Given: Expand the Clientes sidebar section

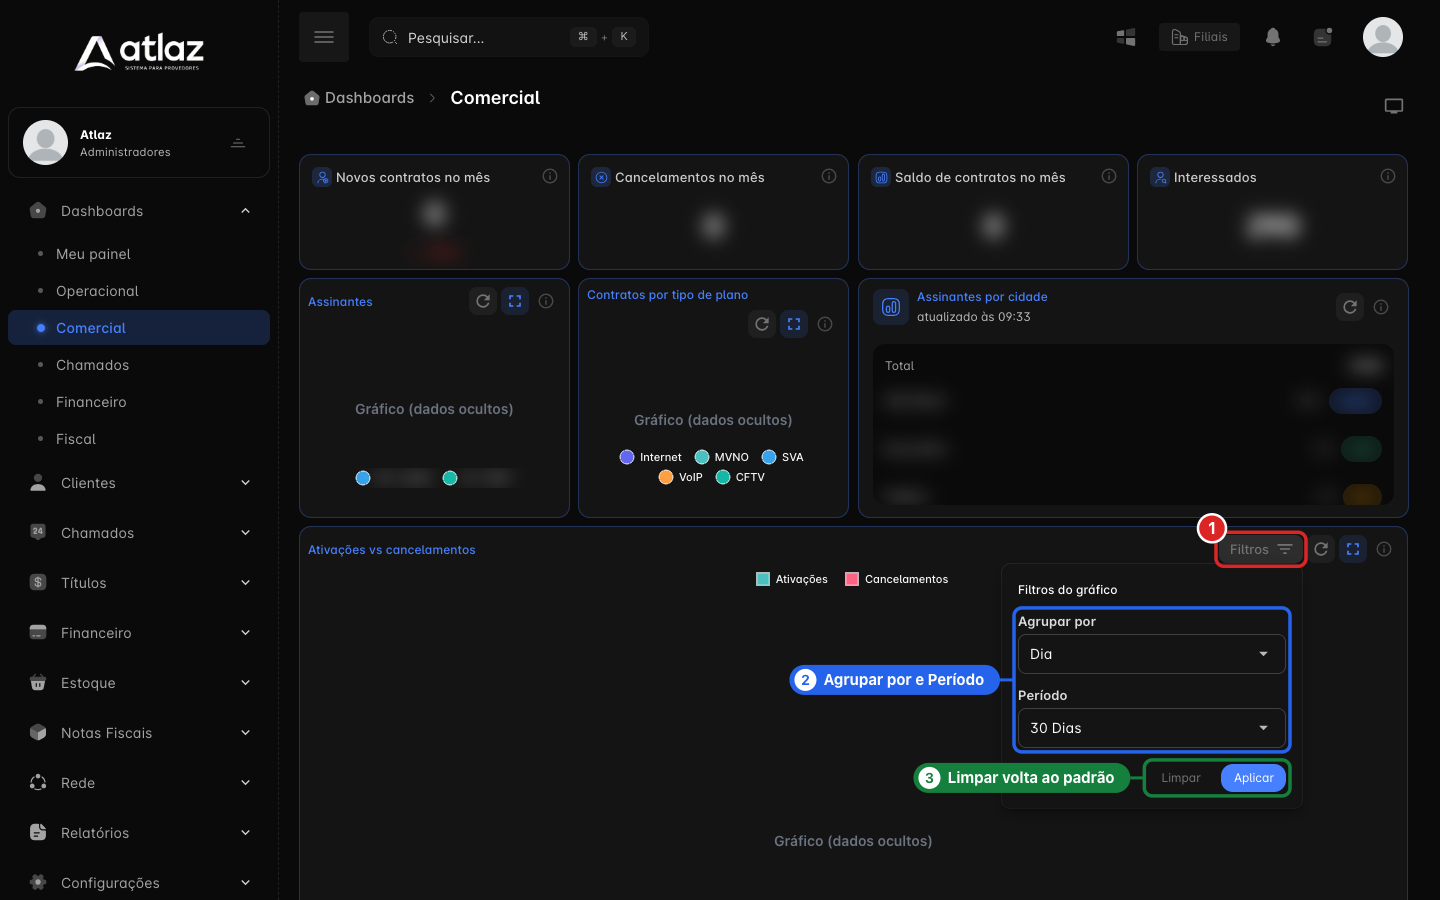Looking at the screenshot, I should [138, 483].
